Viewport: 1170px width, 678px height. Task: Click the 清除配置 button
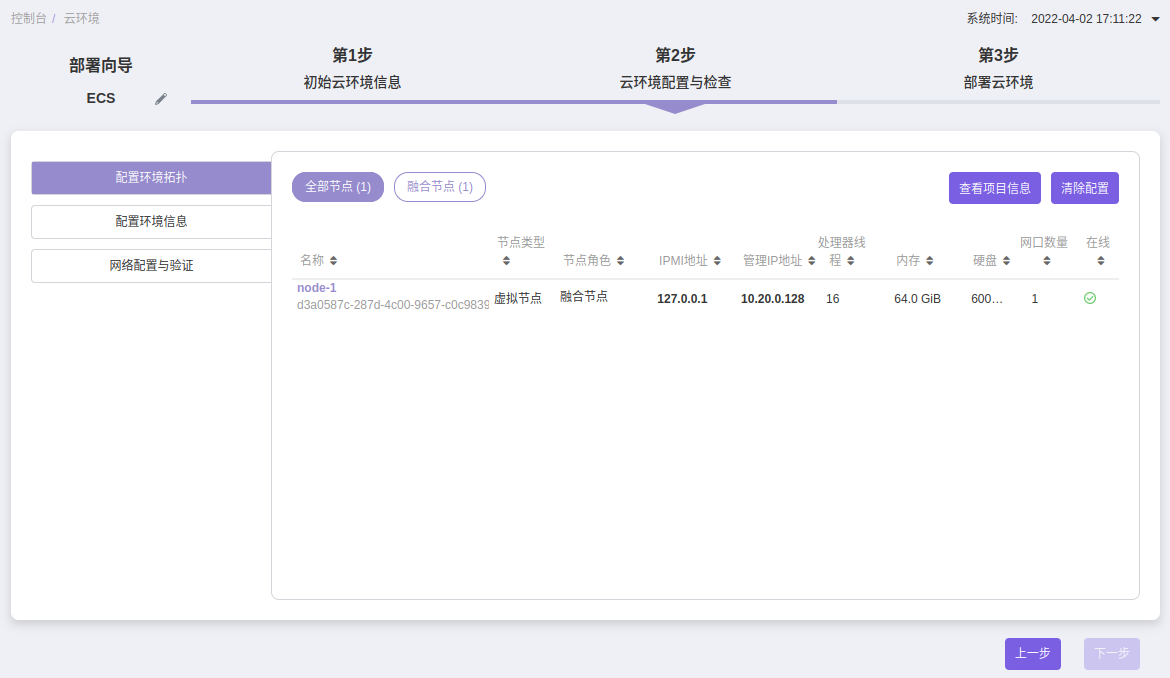pyautogui.click(x=1084, y=188)
